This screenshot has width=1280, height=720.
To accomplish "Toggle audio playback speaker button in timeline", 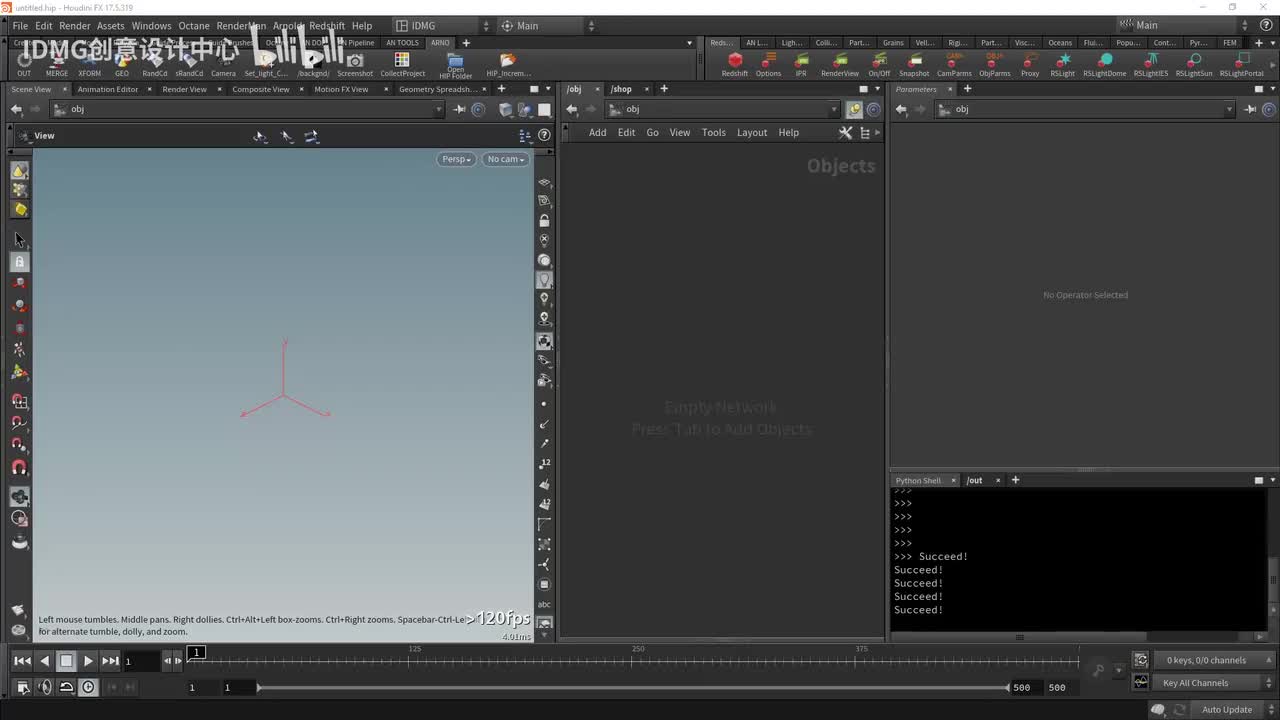I will coord(44,687).
